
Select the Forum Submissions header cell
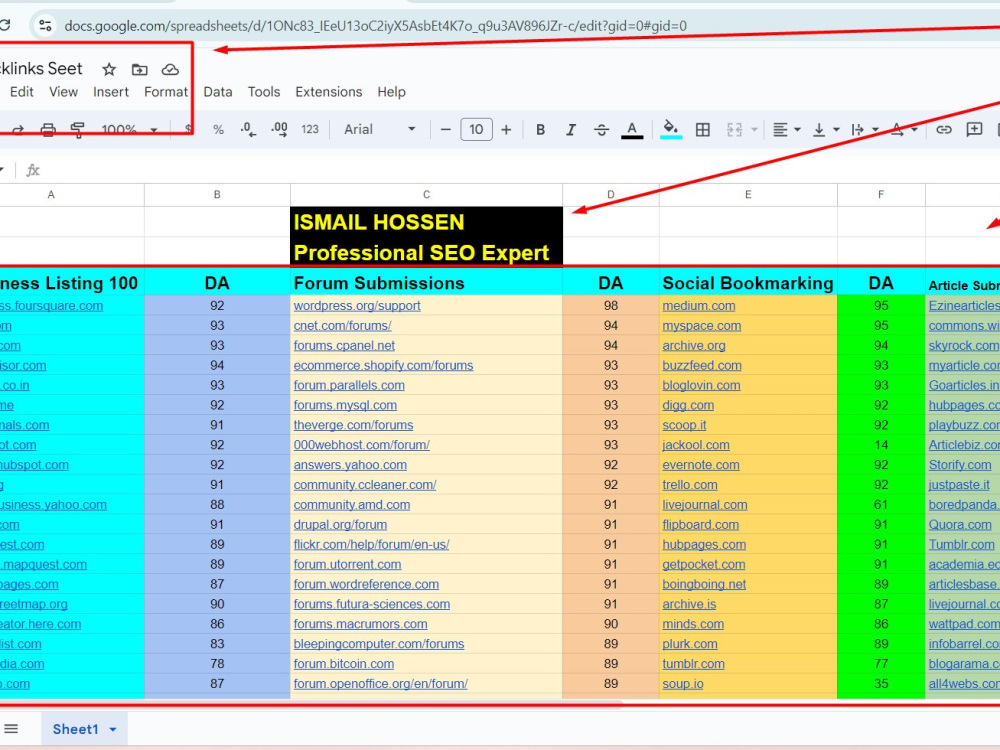(x=427, y=283)
